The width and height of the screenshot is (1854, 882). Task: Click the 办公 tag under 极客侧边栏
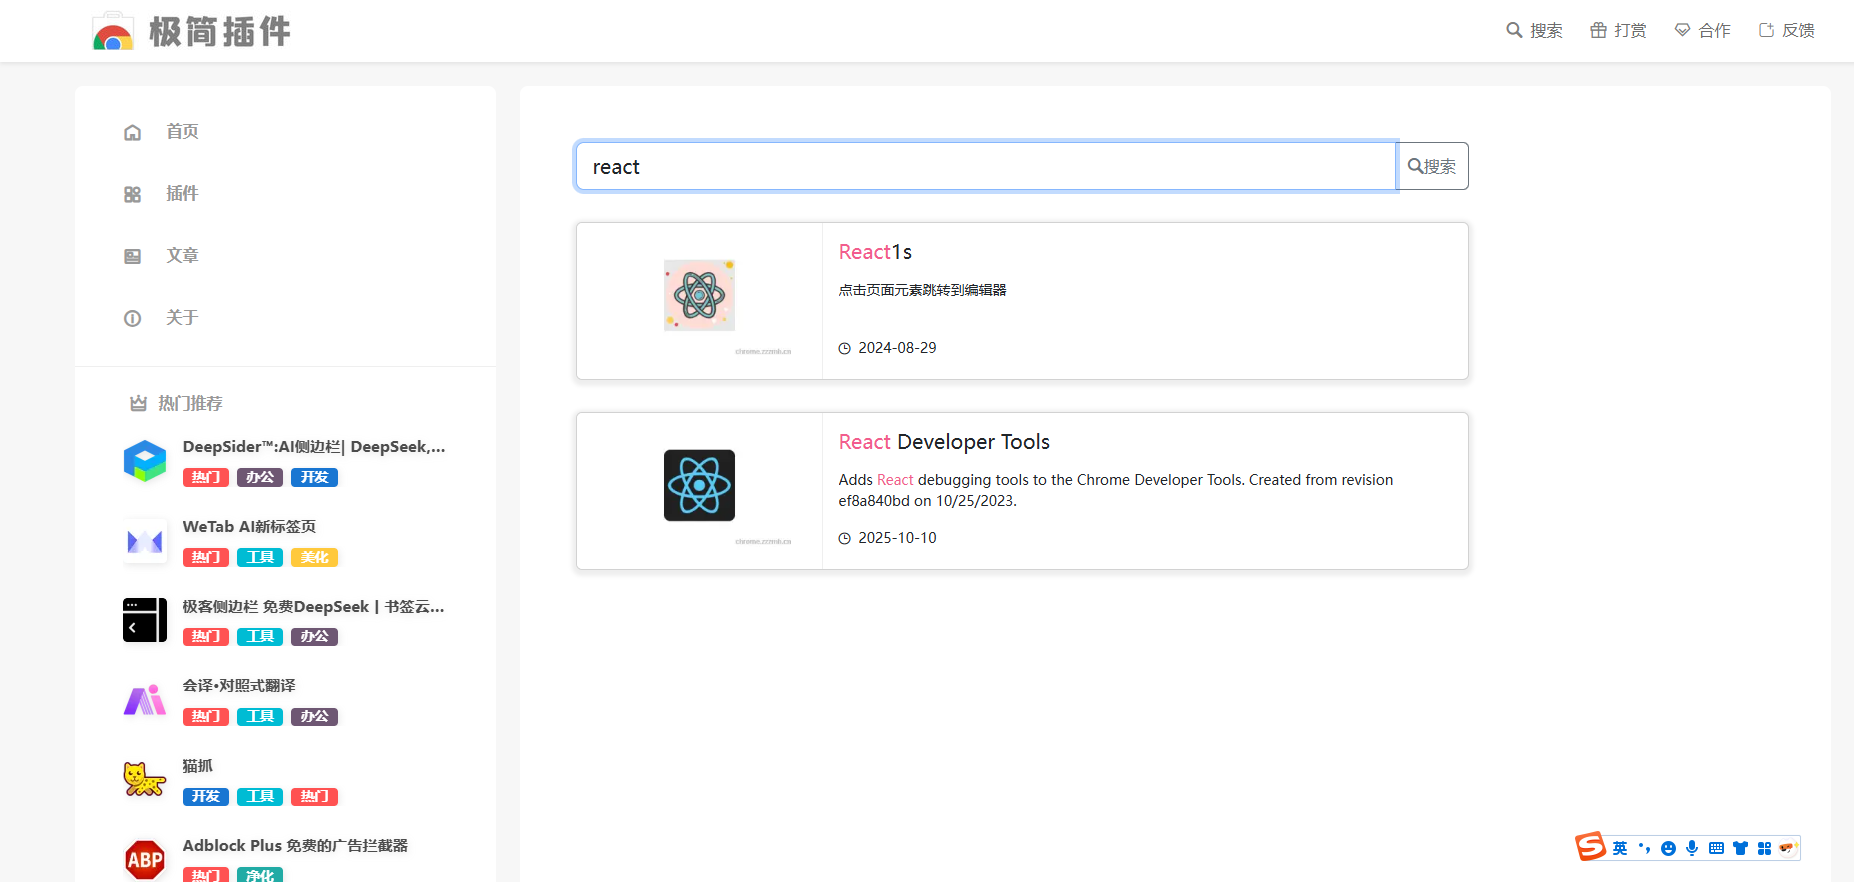pos(314,636)
